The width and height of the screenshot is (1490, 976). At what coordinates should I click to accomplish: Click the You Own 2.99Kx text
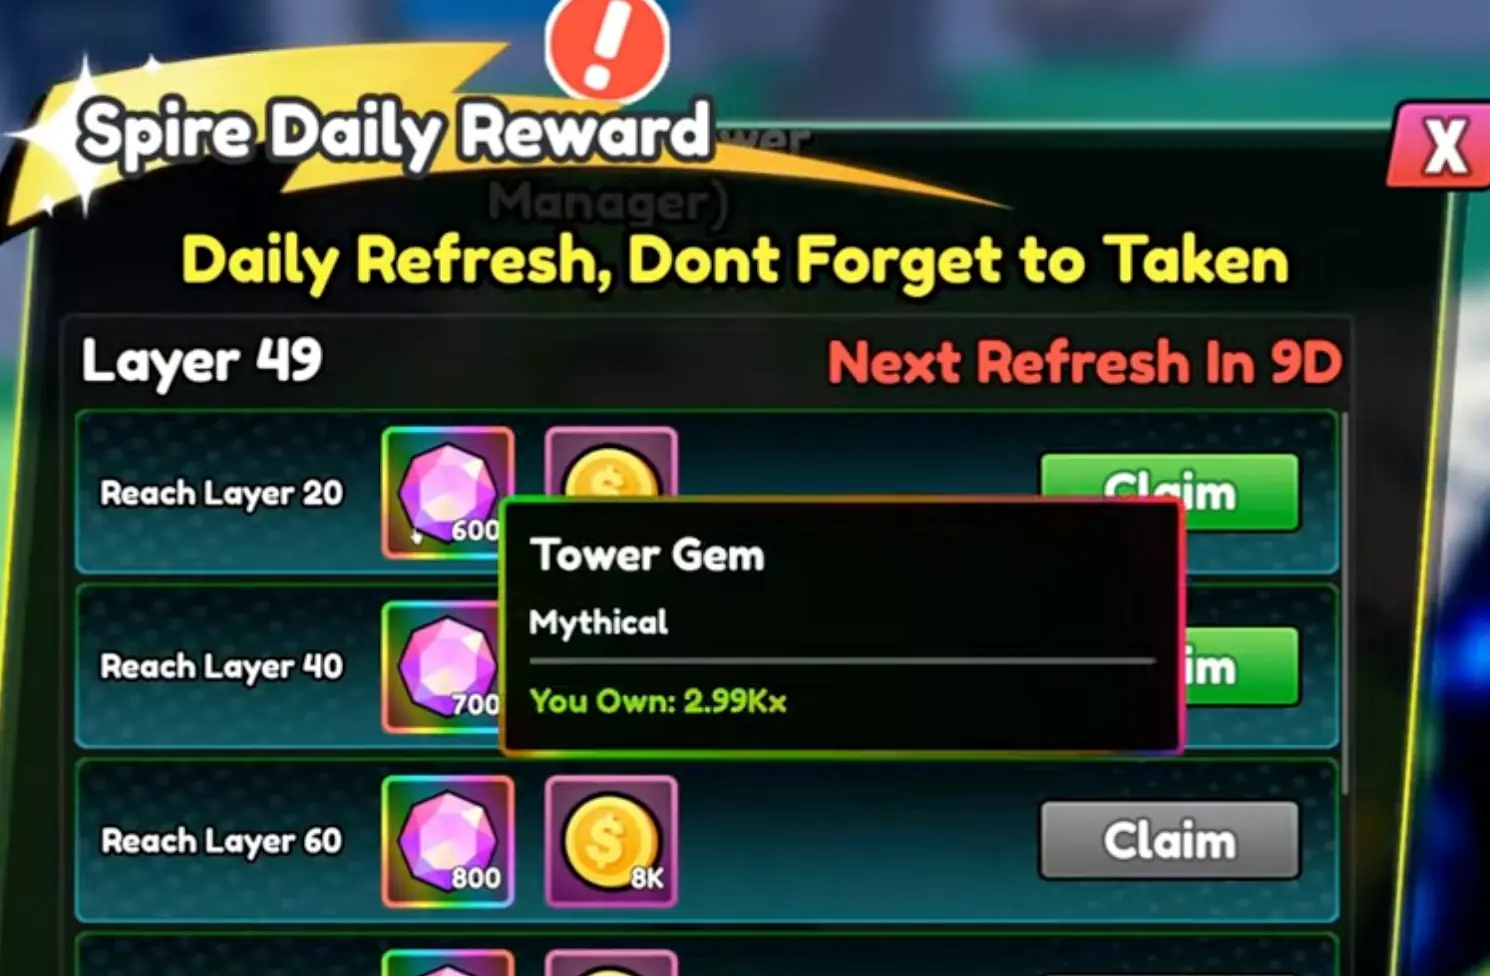[658, 701]
